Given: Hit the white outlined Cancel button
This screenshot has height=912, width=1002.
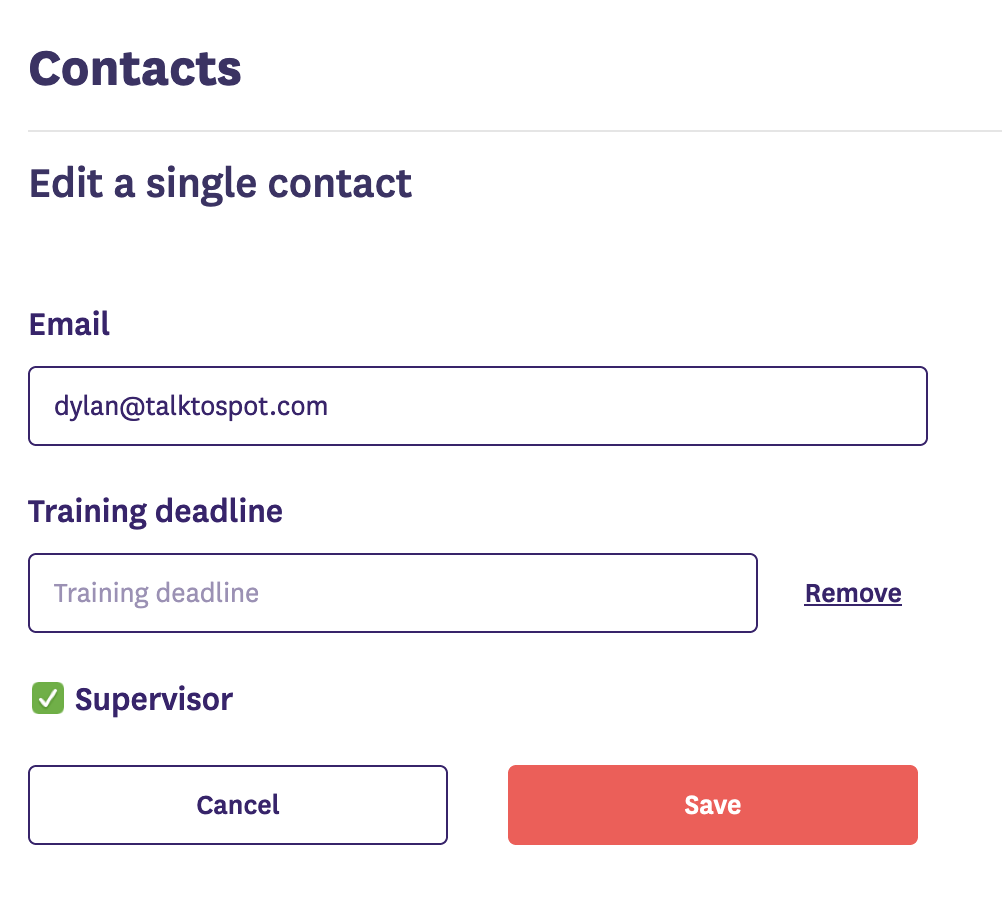Looking at the screenshot, I should (x=237, y=805).
